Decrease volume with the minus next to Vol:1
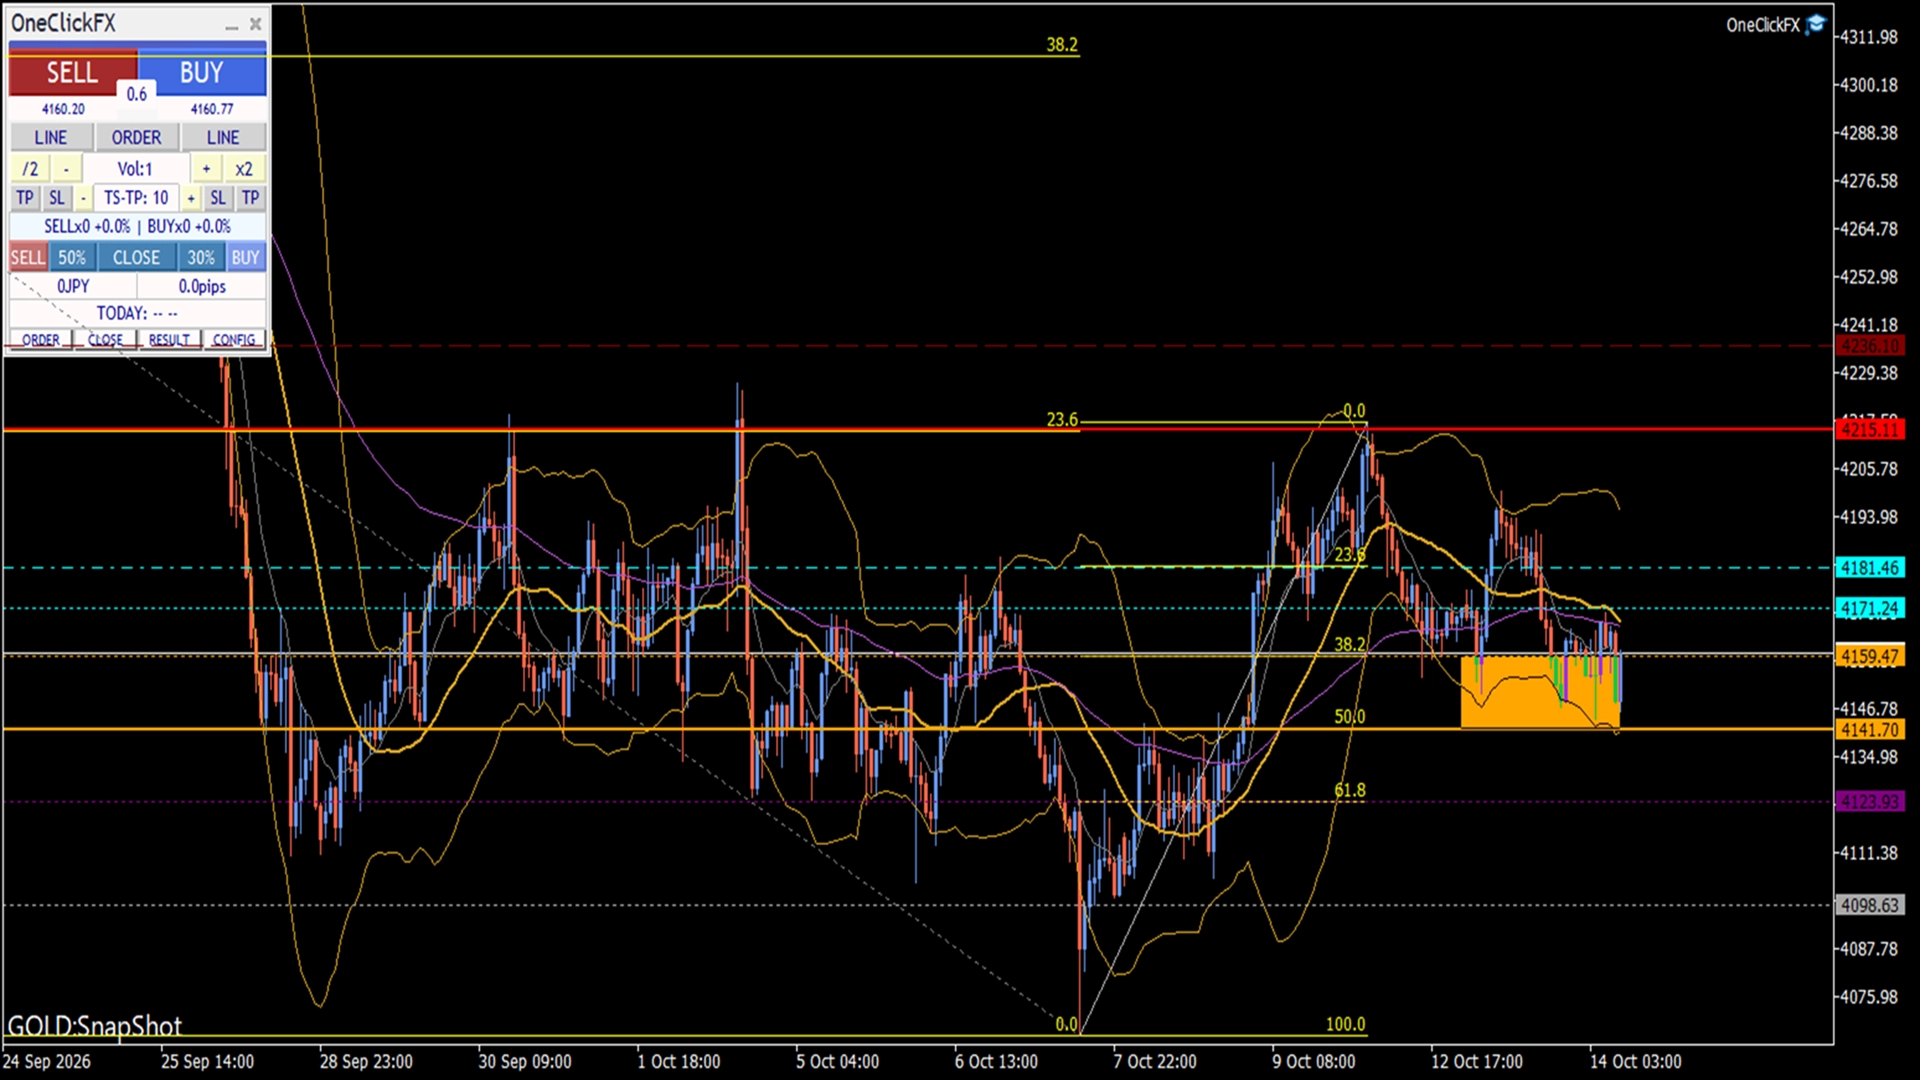This screenshot has width=1920, height=1080. tap(67, 169)
